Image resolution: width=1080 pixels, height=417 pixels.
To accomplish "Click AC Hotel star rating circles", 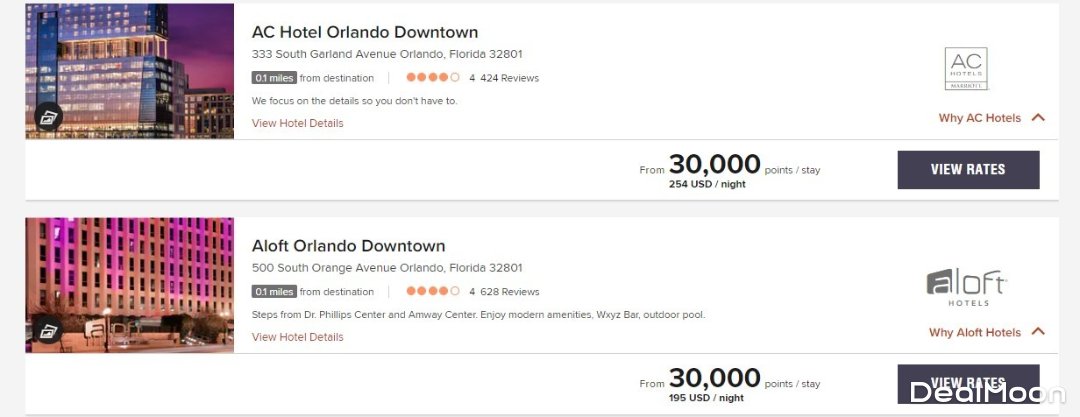I will click(433, 78).
